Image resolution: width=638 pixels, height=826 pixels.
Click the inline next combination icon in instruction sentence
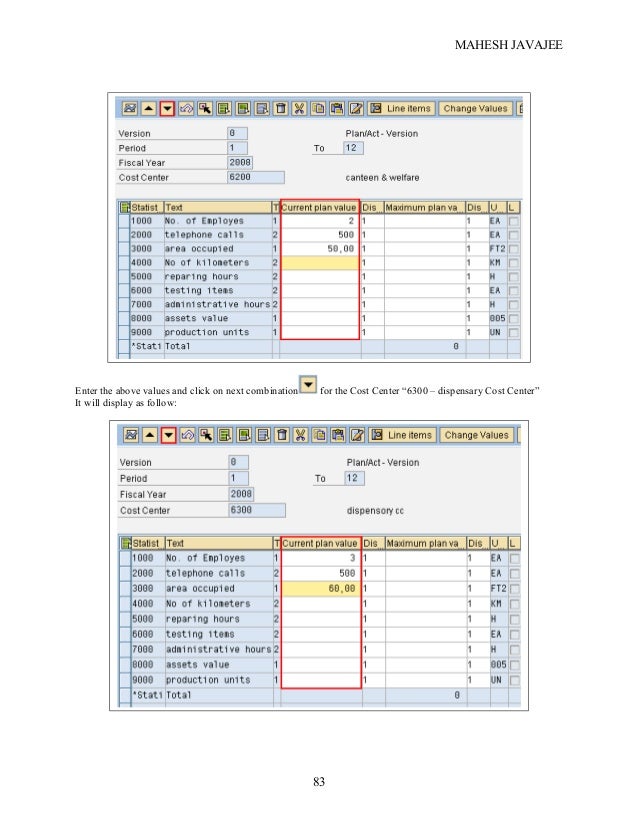coord(308,385)
